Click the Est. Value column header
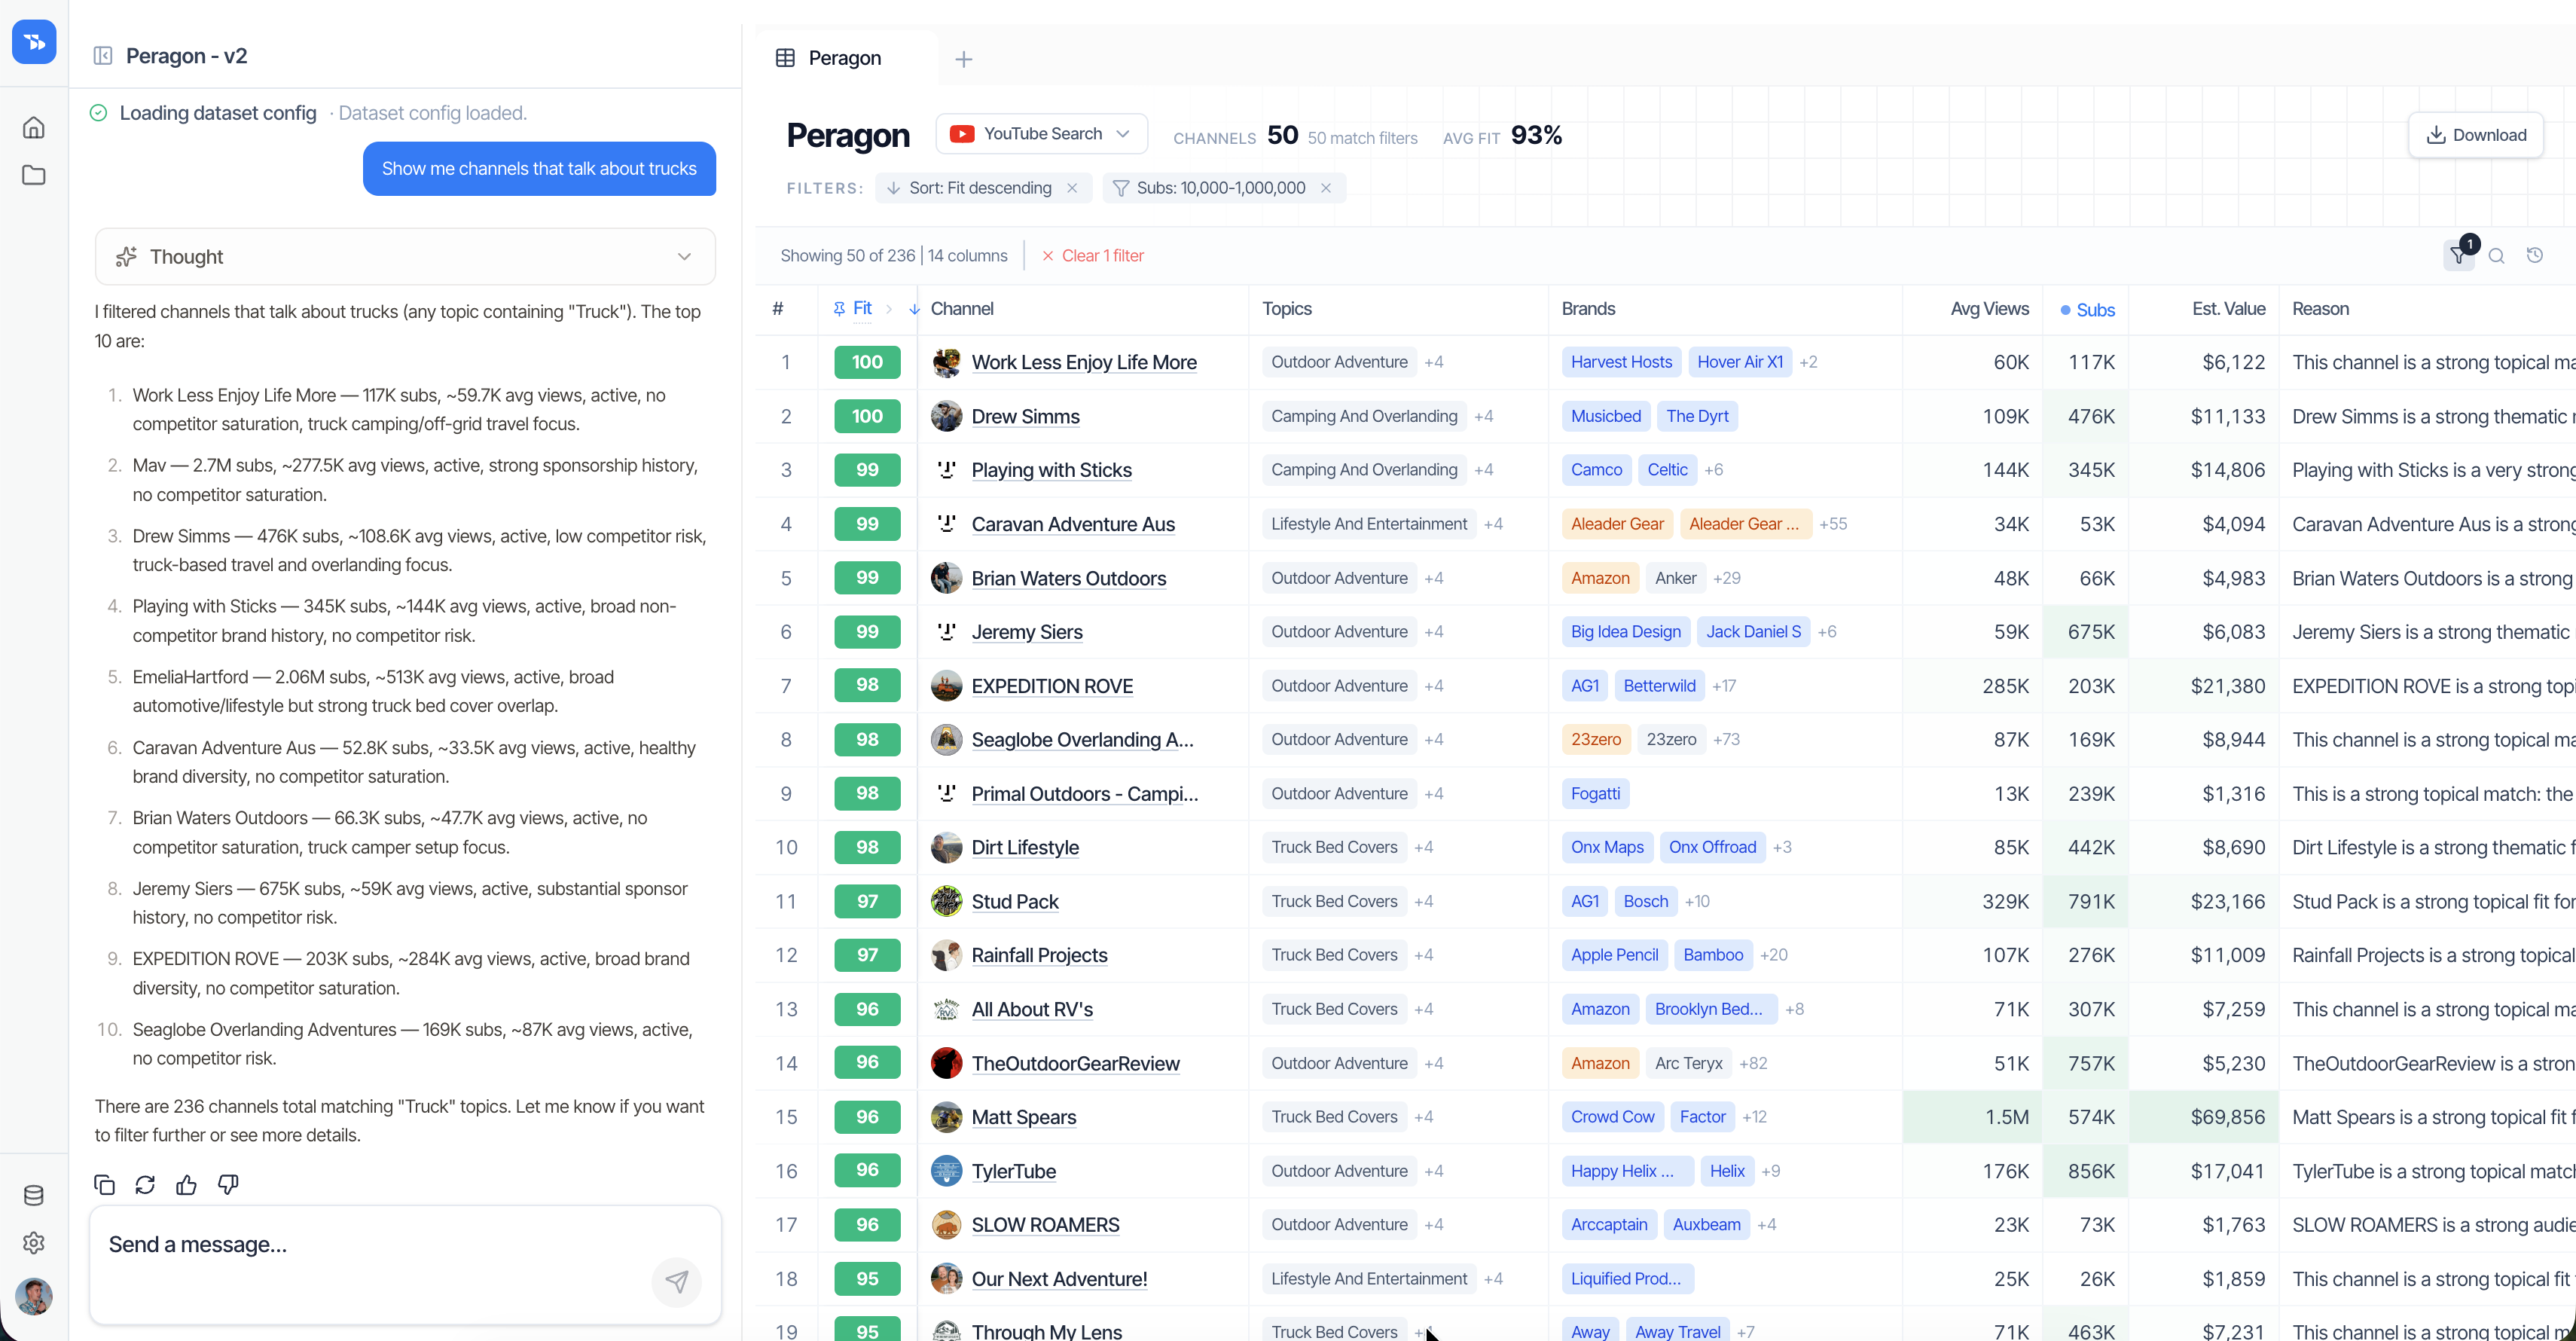 pyautogui.click(x=2228, y=309)
